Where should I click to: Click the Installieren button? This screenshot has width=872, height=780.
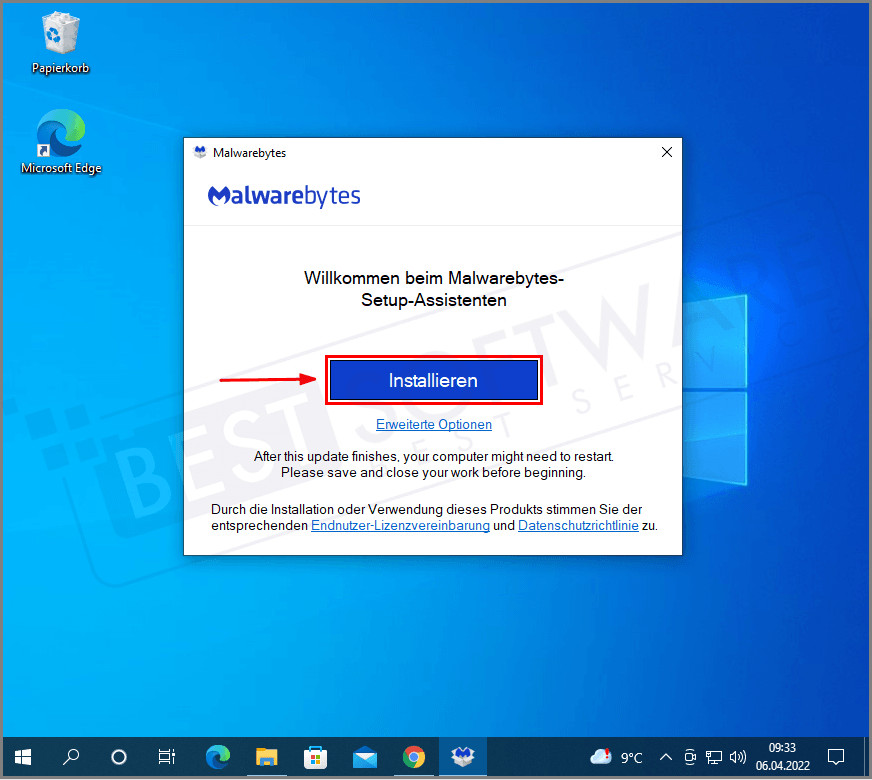[433, 380]
